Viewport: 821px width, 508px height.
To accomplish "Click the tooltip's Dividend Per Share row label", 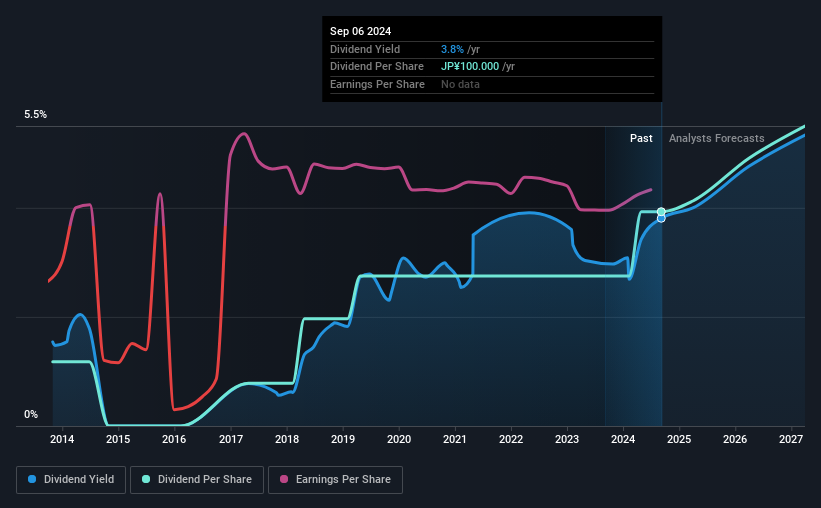I will point(376,67).
